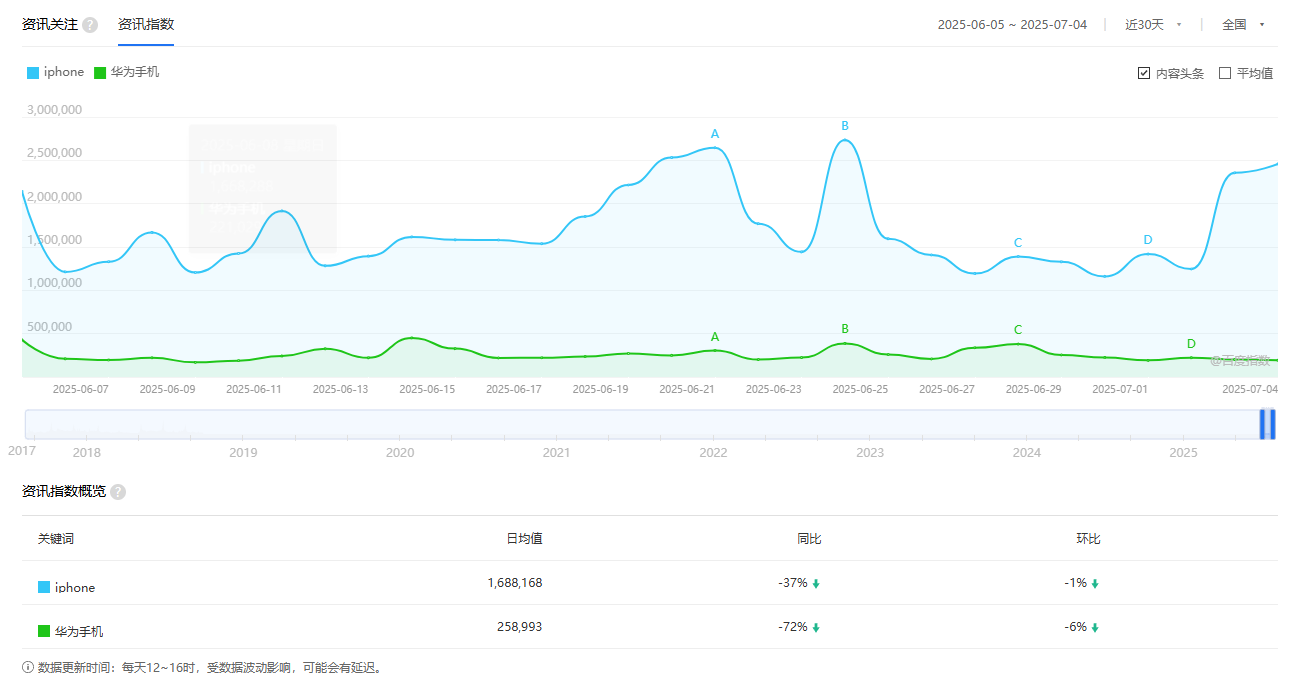Click the timeline range slider handle
1300x688 pixels.
pos(1267,424)
